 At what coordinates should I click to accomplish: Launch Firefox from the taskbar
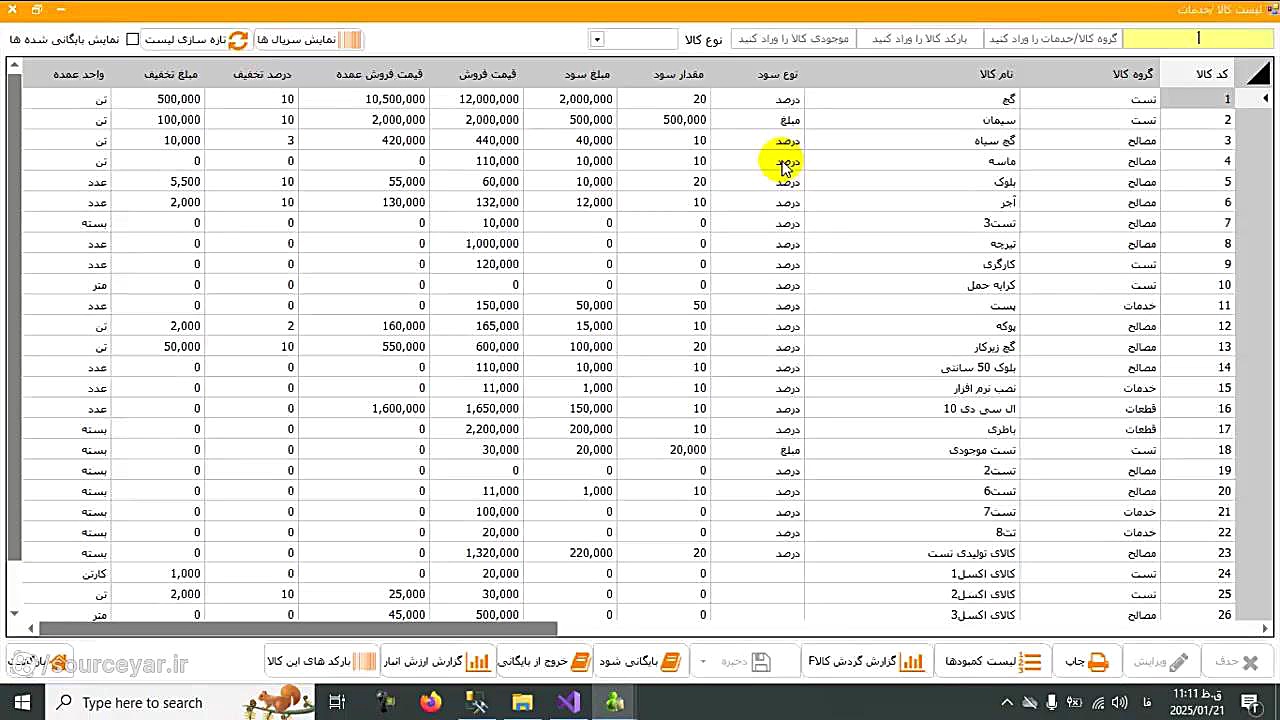tap(431, 702)
